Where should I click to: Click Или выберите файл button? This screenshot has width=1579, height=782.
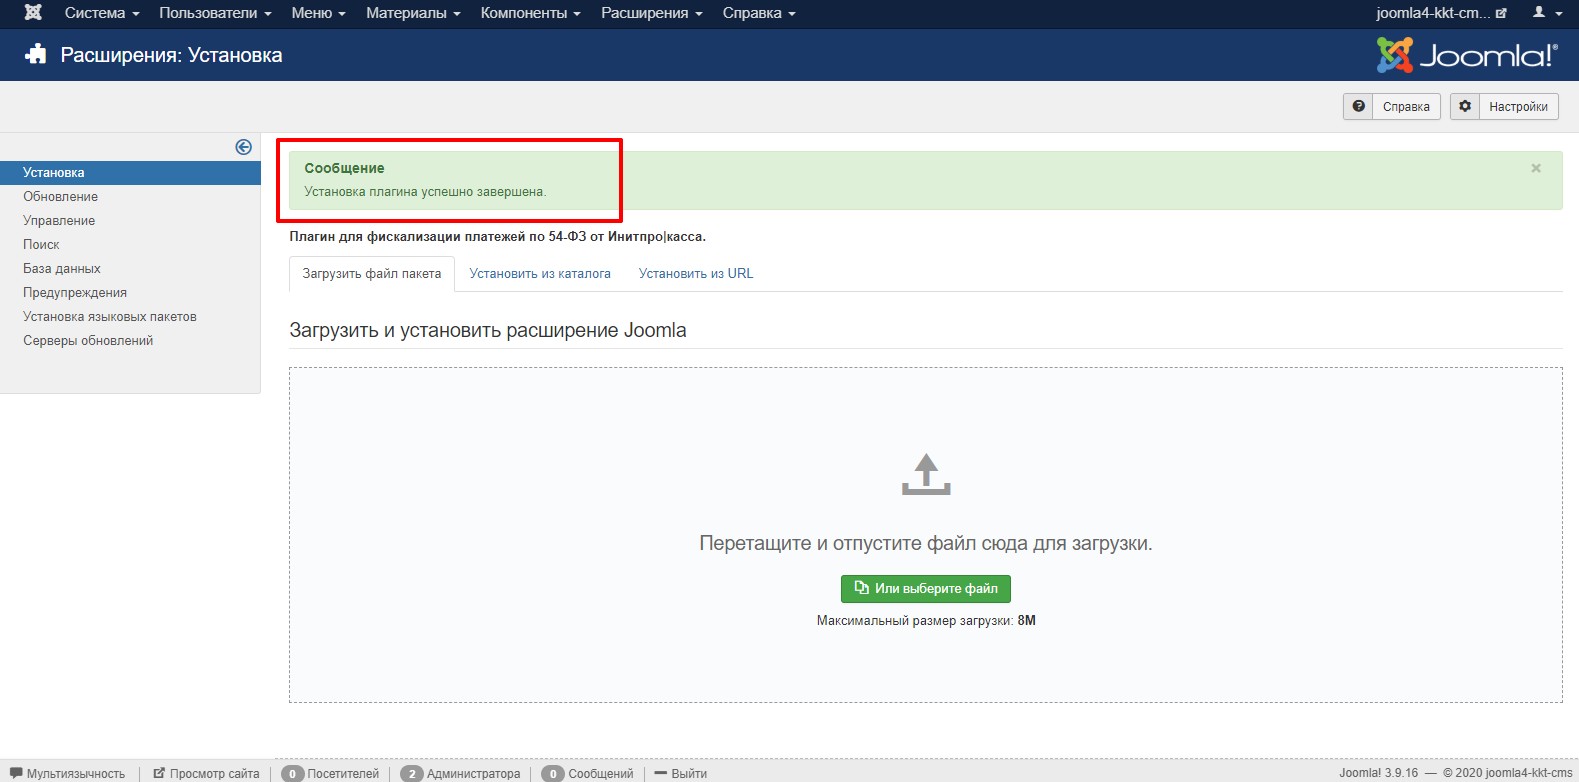pos(926,589)
